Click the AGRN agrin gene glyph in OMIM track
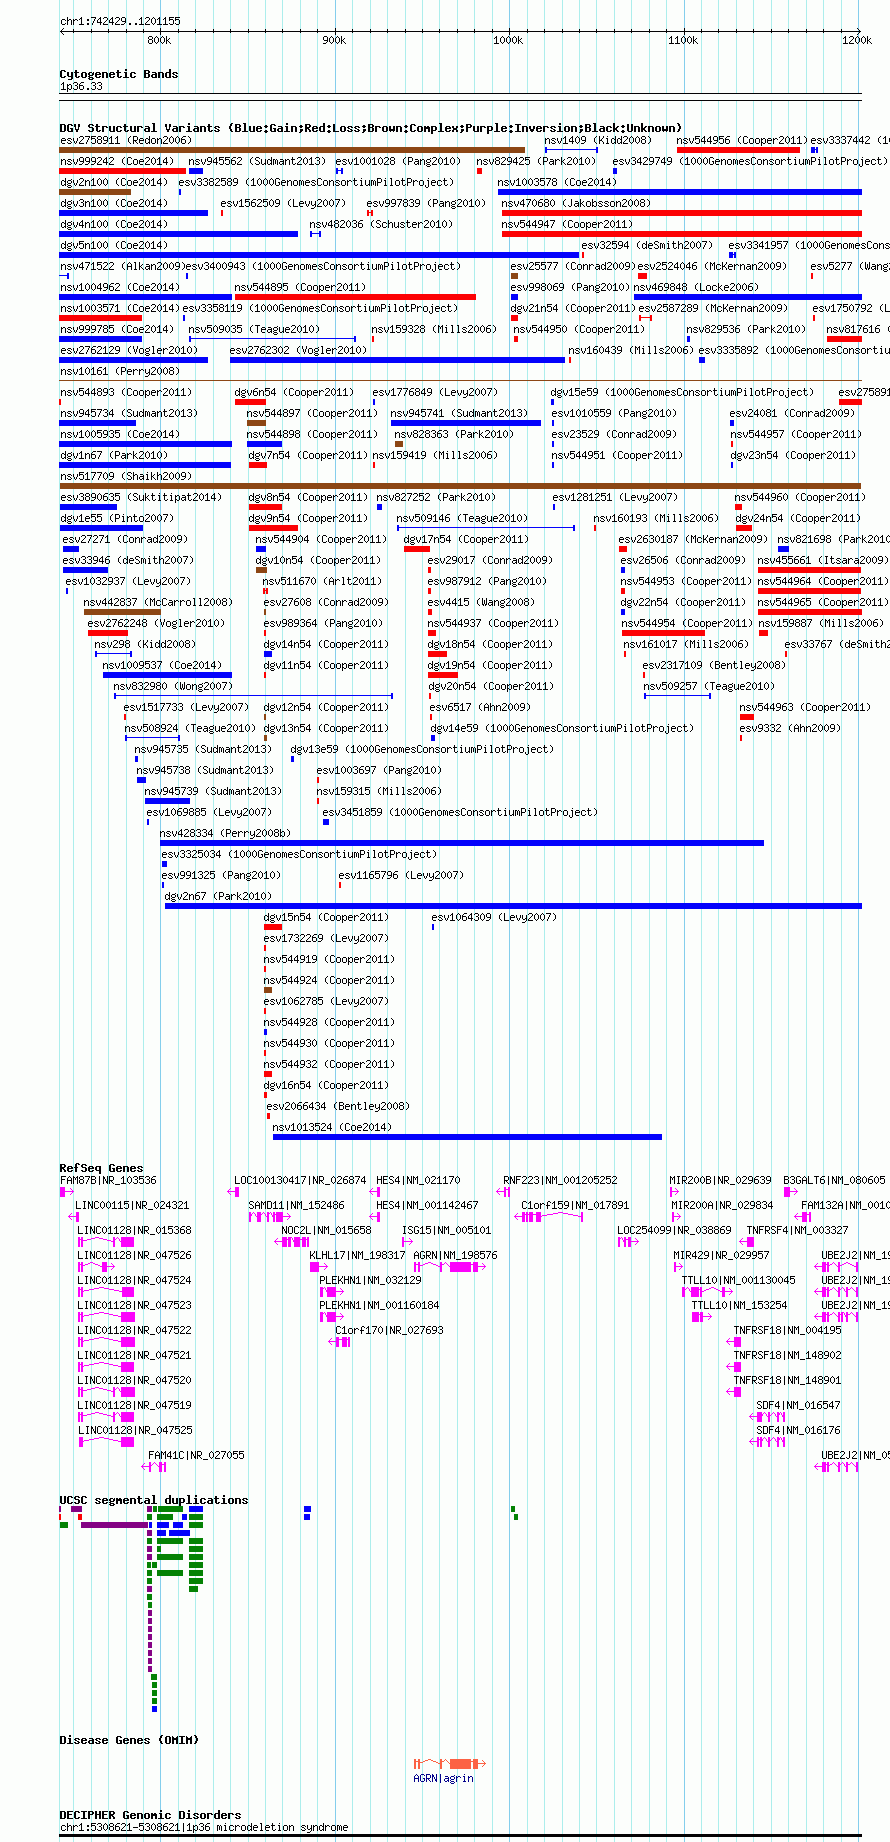 pos(450,1763)
